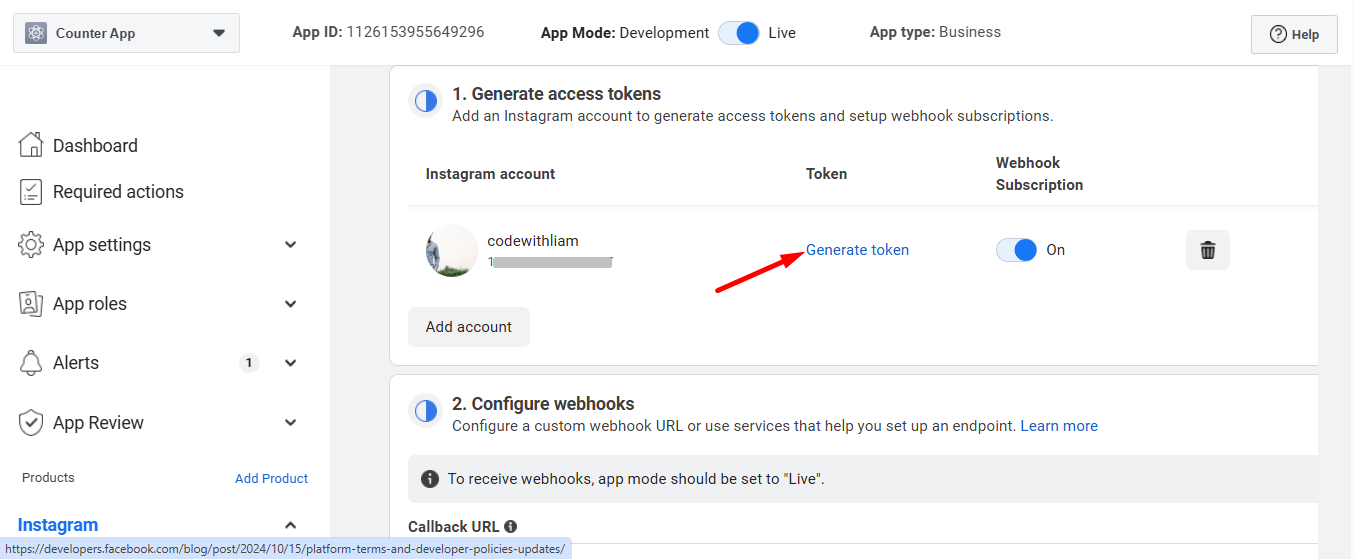Expand App Review chevron

[291, 423]
